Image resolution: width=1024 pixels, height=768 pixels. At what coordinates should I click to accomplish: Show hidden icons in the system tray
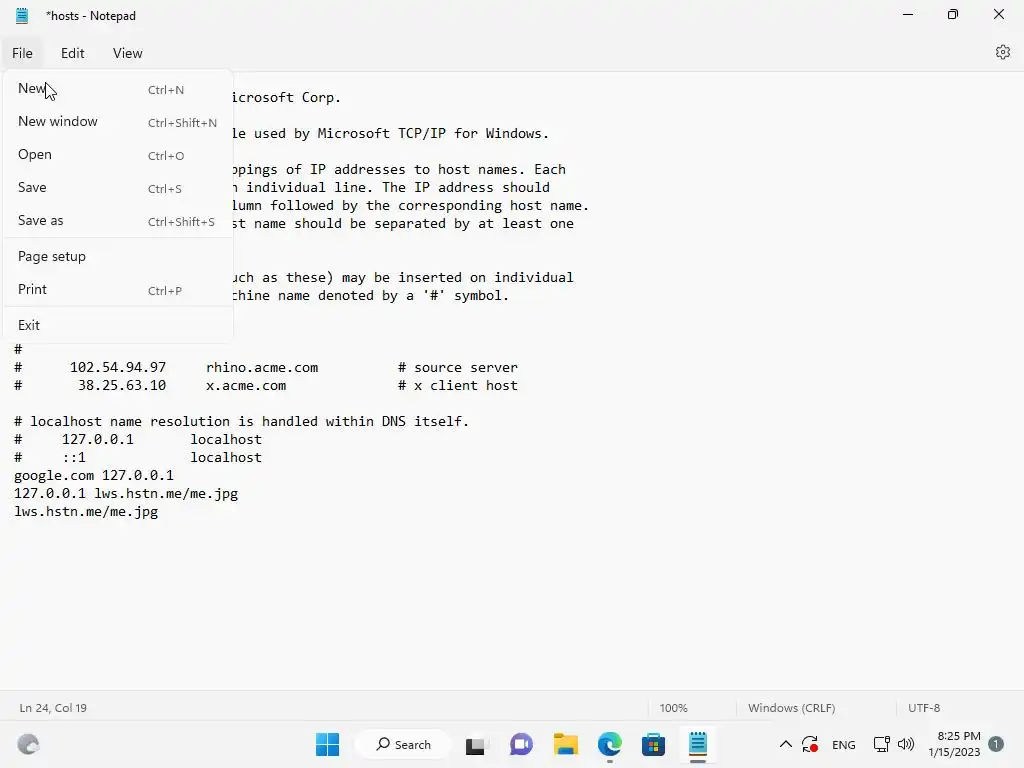786,744
